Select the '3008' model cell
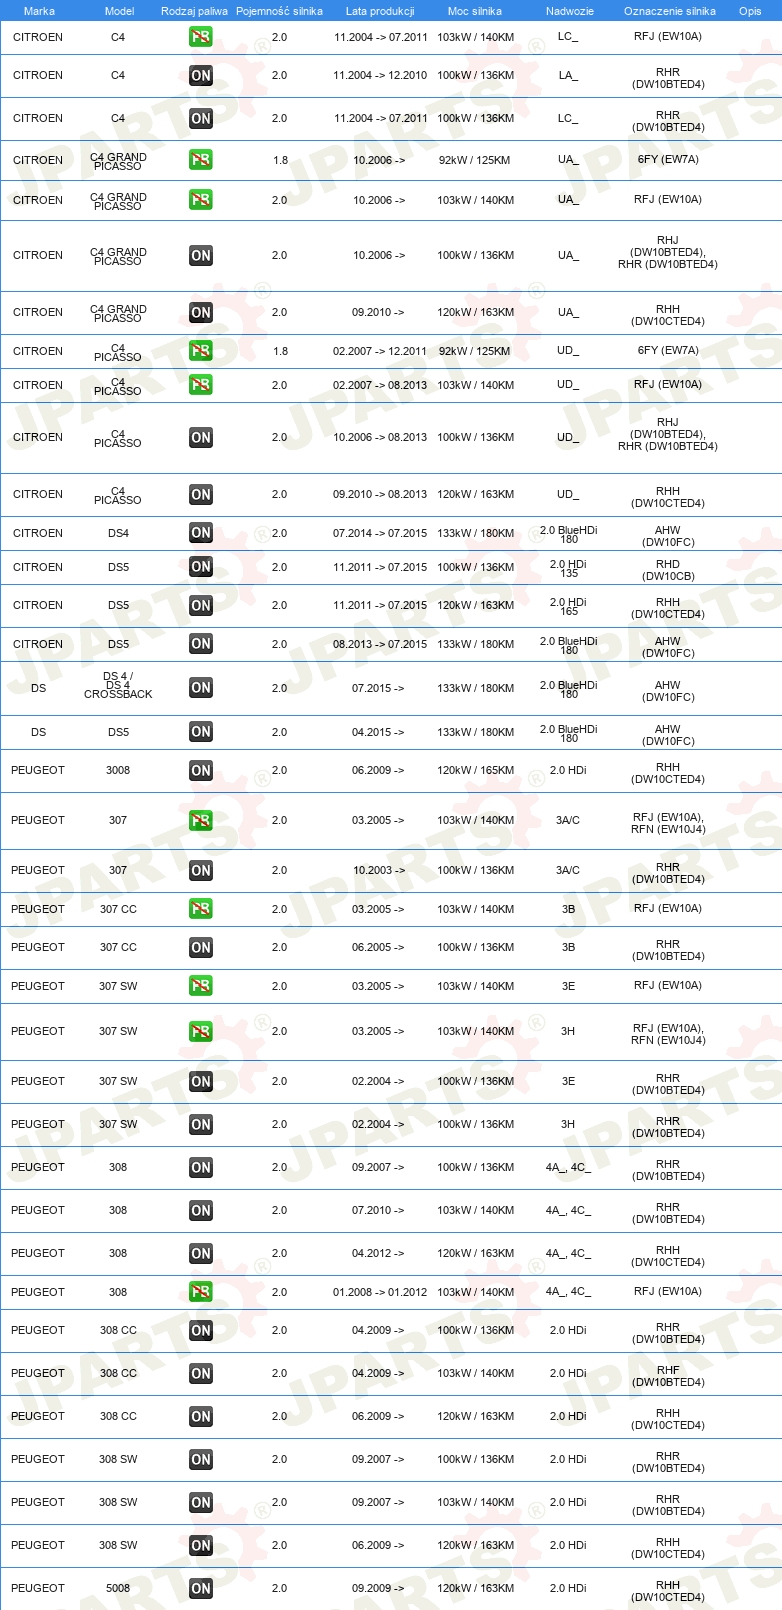 click(x=118, y=770)
